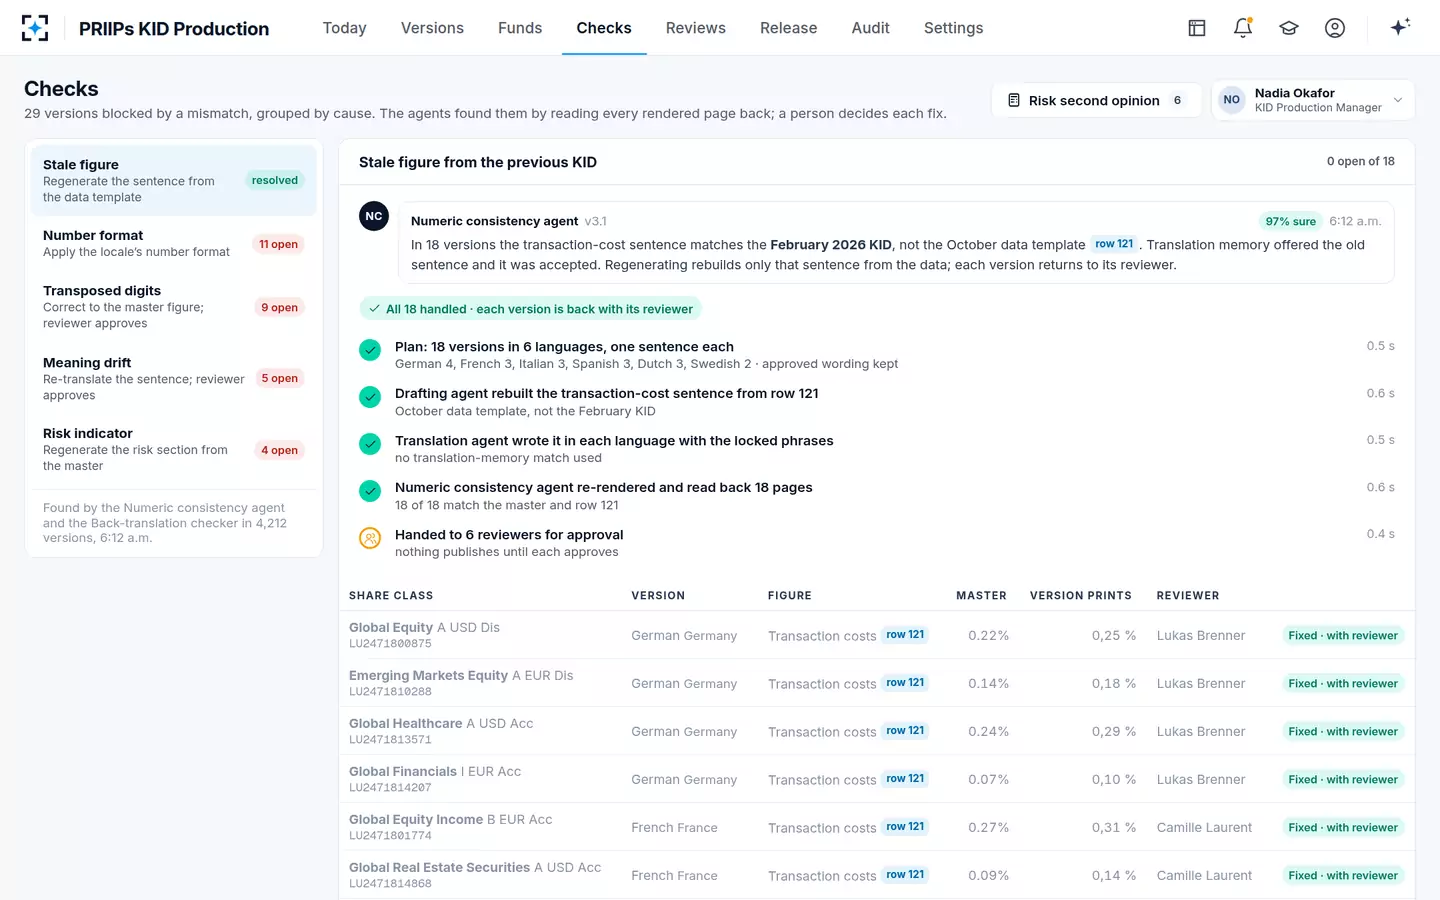Open the notifications bell

tap(1243, 28)
